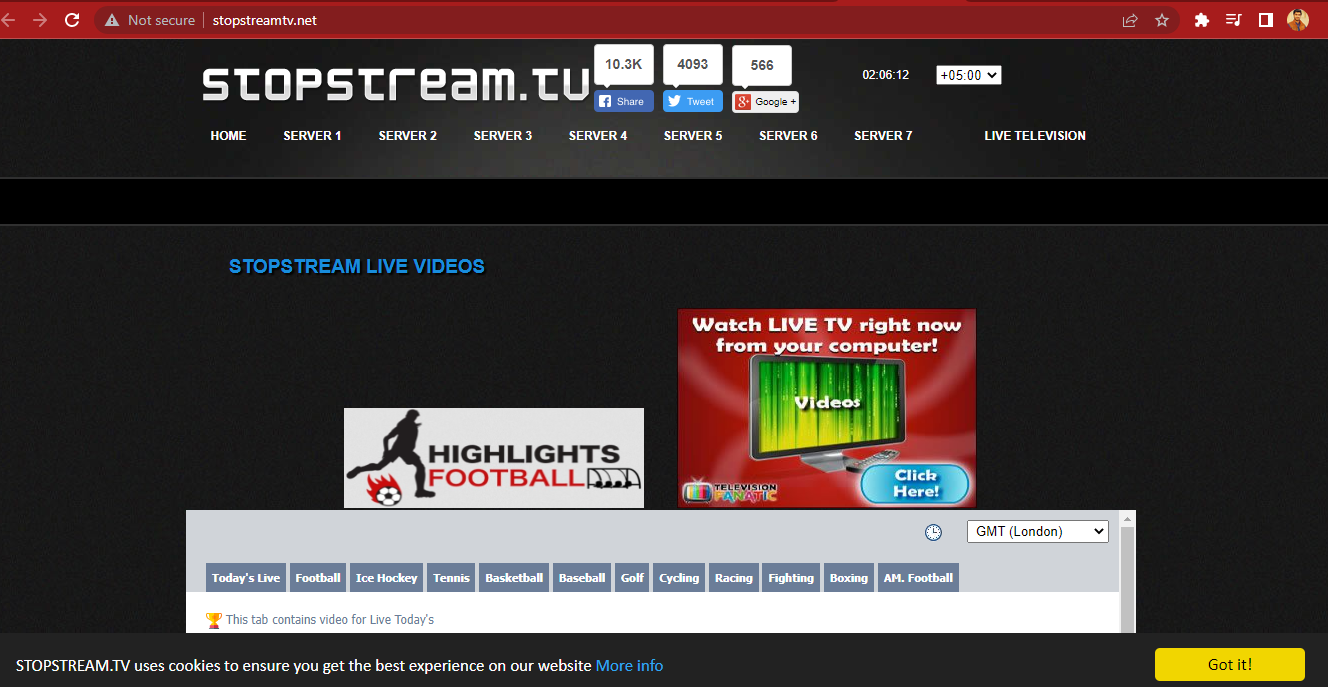Click the Not secure warning icon
The height and width of the screenshot is (687, 1328).
[x=111, y=20]
